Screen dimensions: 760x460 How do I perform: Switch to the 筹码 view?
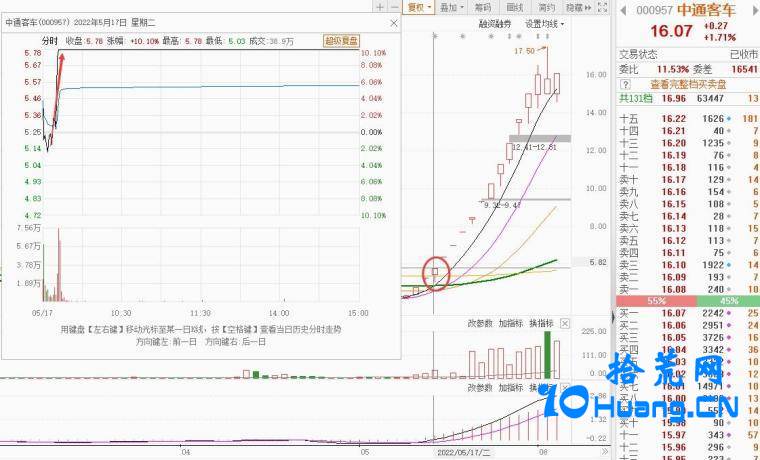tap(483, 7)
